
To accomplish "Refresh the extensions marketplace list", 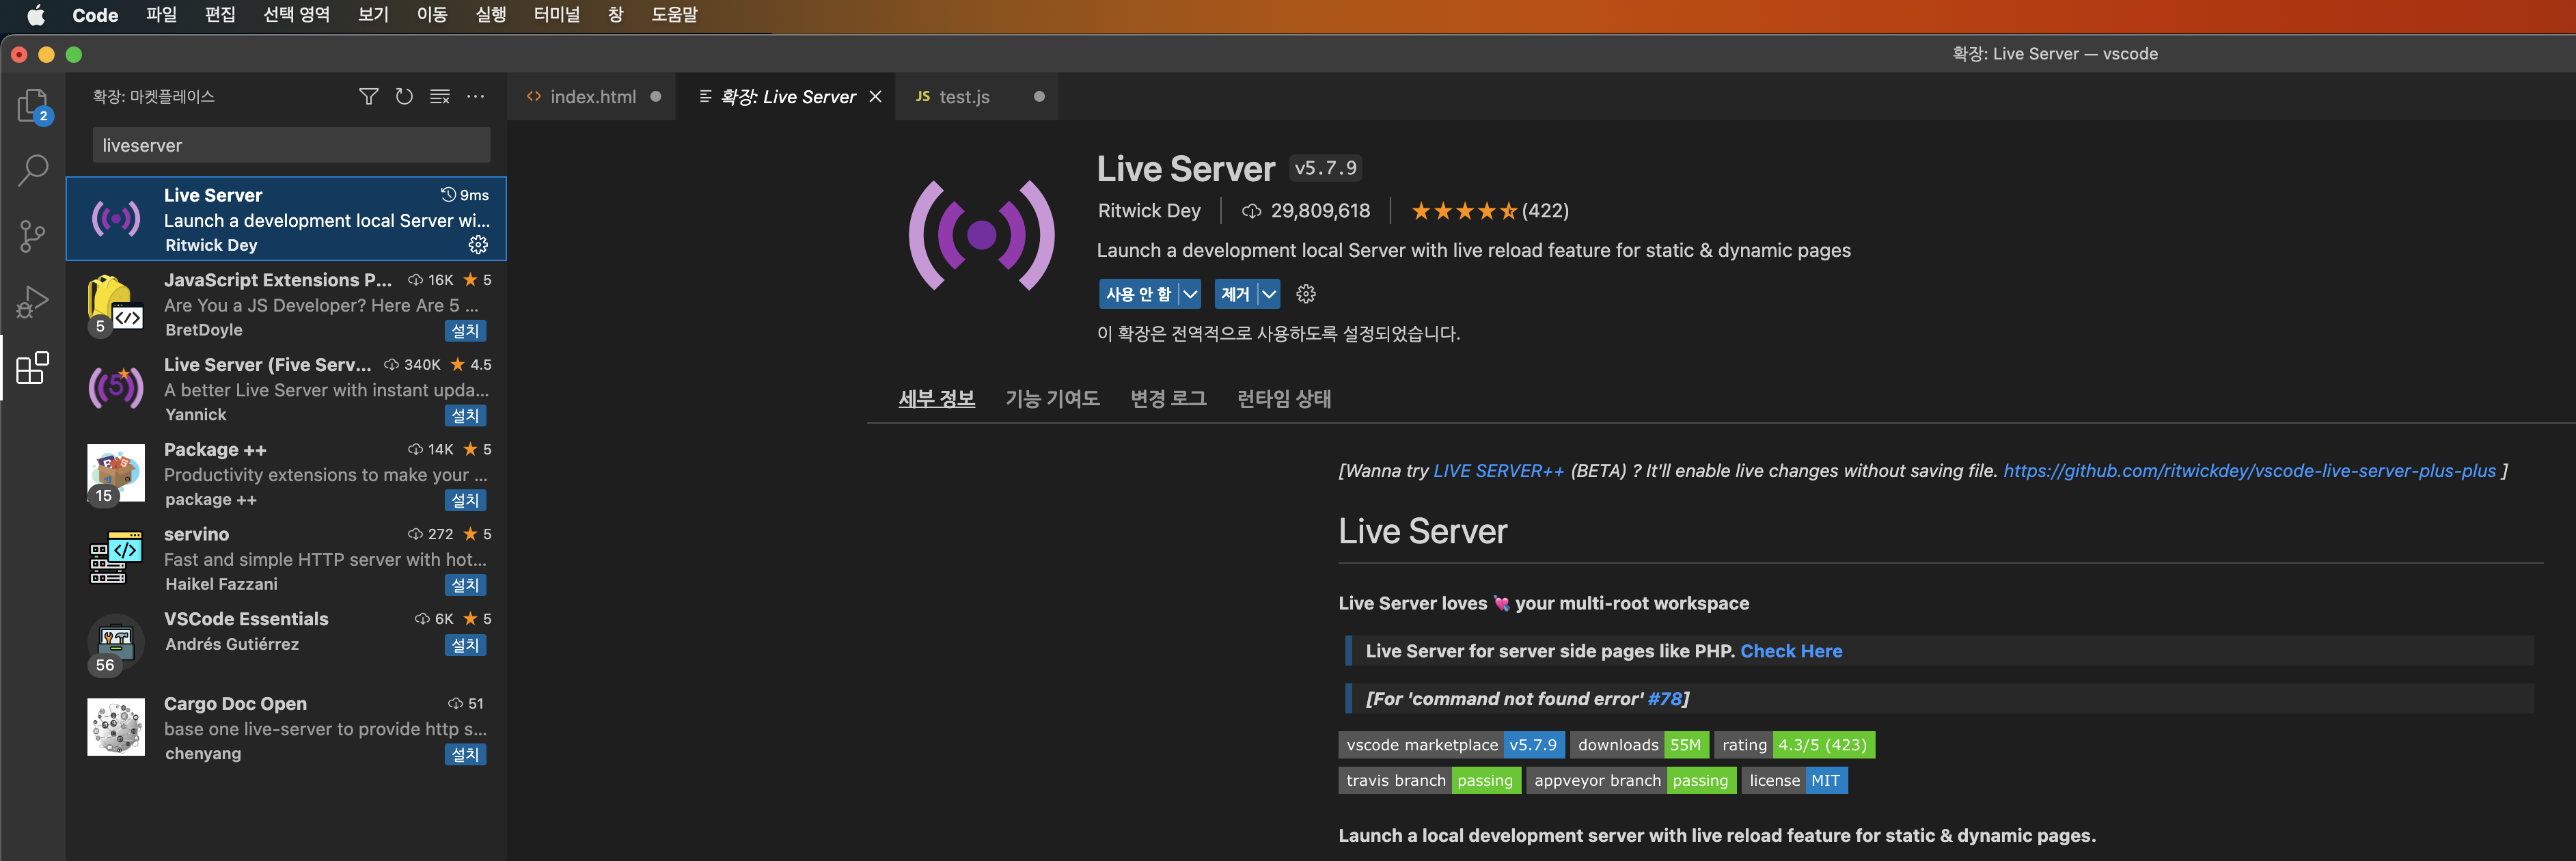I will 404,97.
